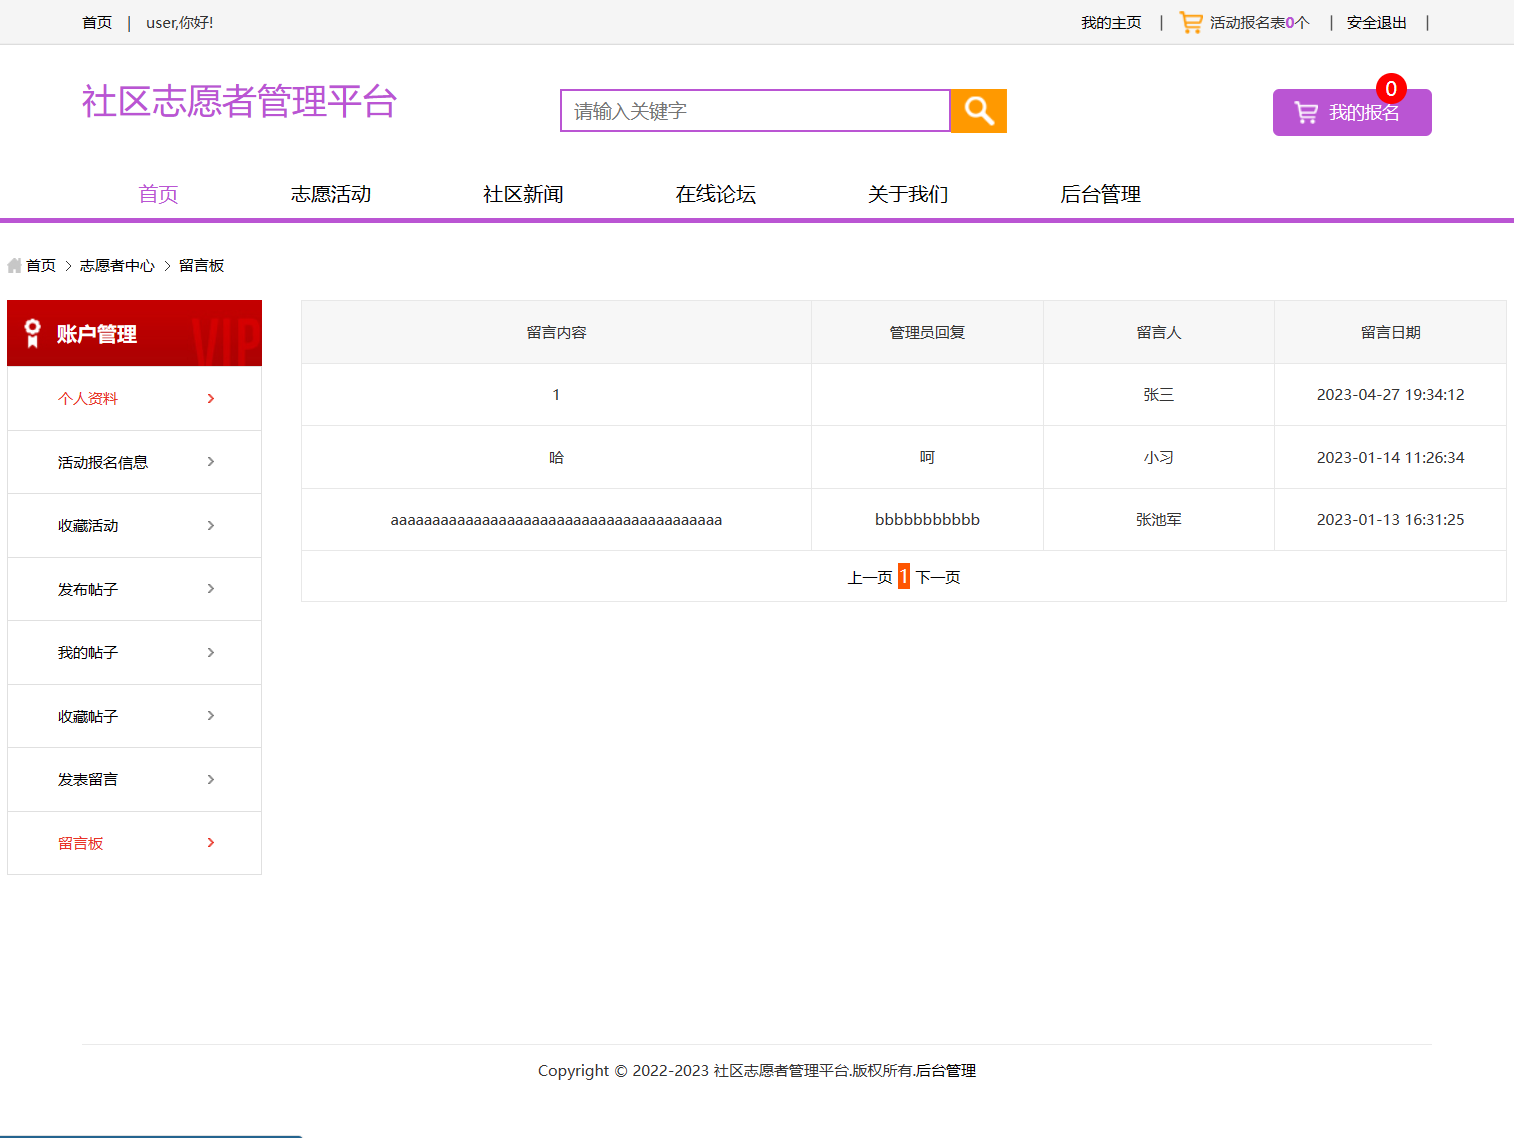Viewport: 1514px width, 1138px height.
Task: Click the cart icon inside 我的报名 button
Action: [1306, 112]
